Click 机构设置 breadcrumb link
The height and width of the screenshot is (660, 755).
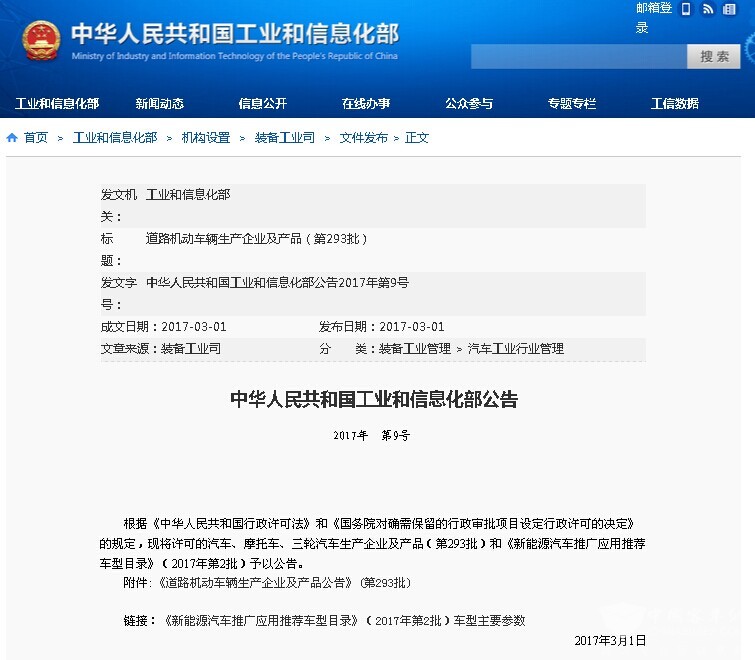click(205, 138)
